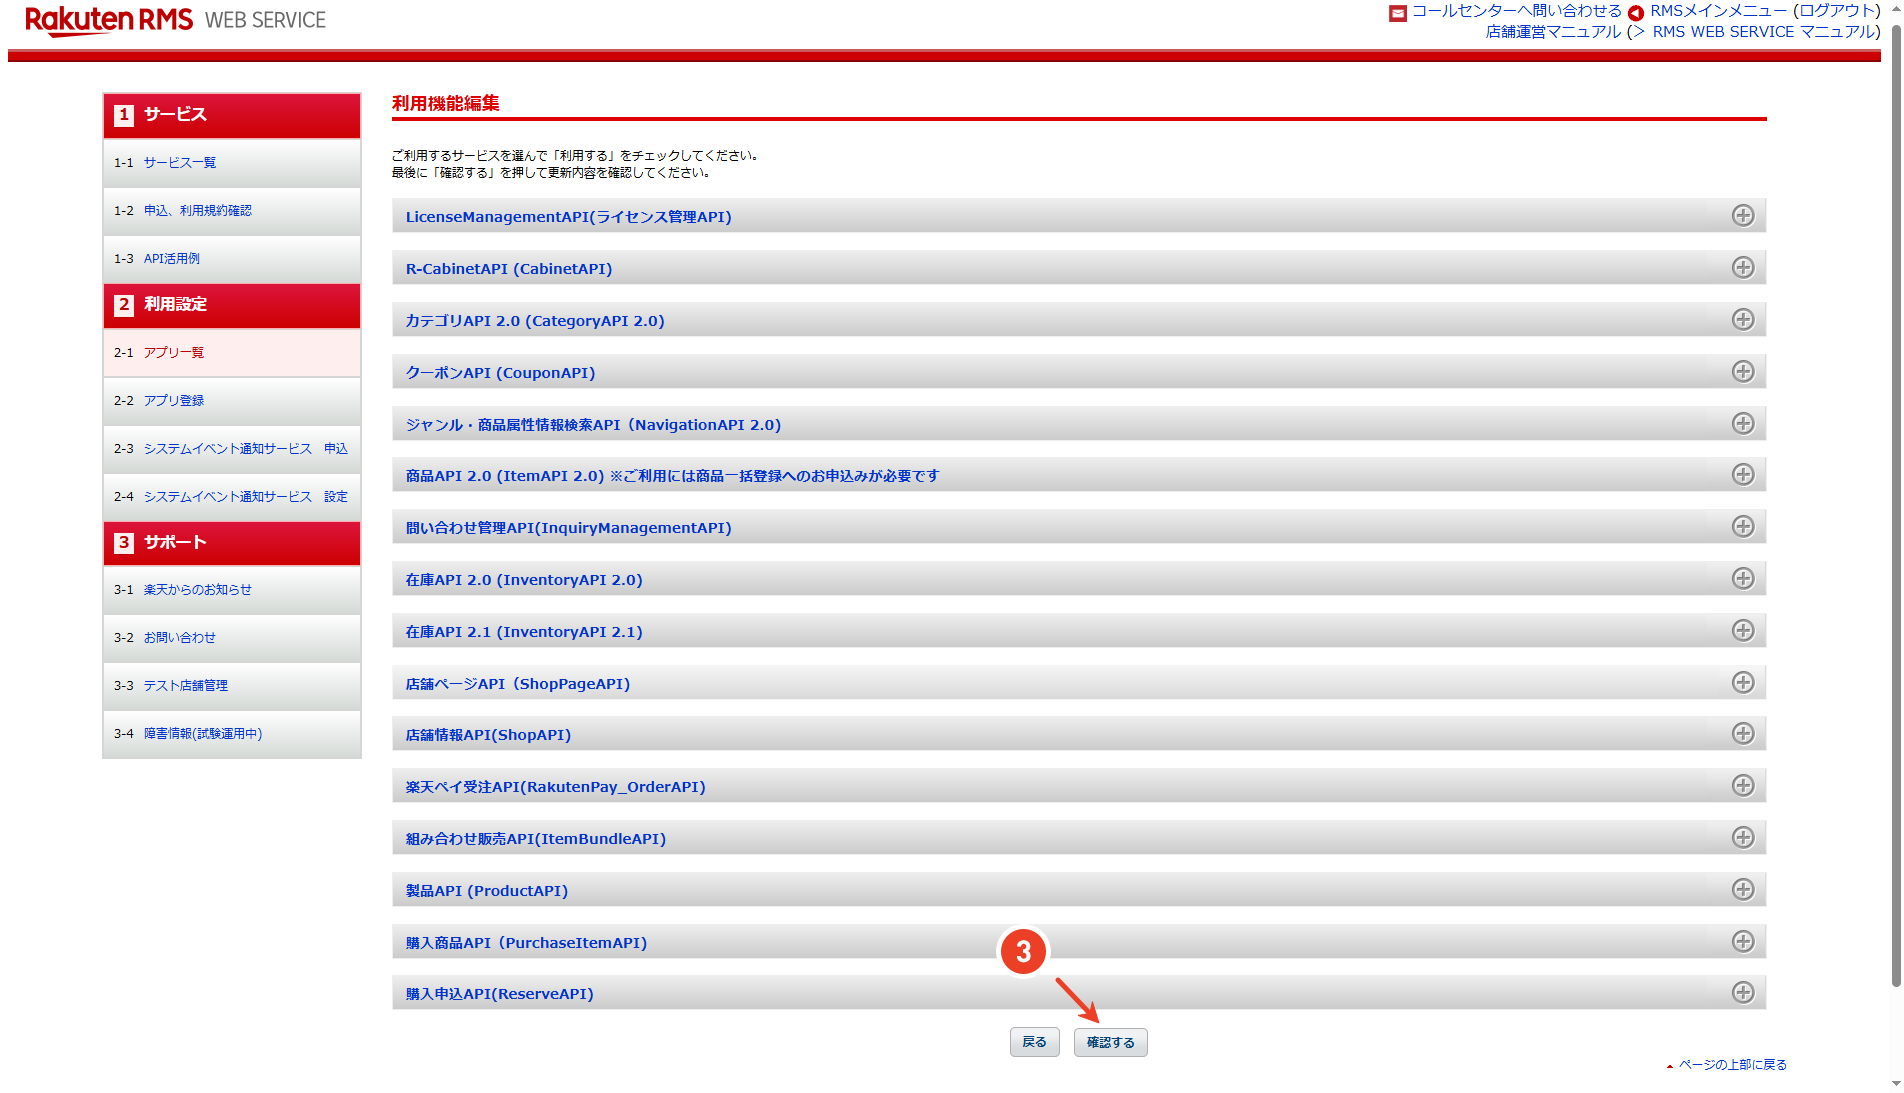
Task: Expand the ShopPageAPI plus icon
Action: click(x=1743, y=683)
